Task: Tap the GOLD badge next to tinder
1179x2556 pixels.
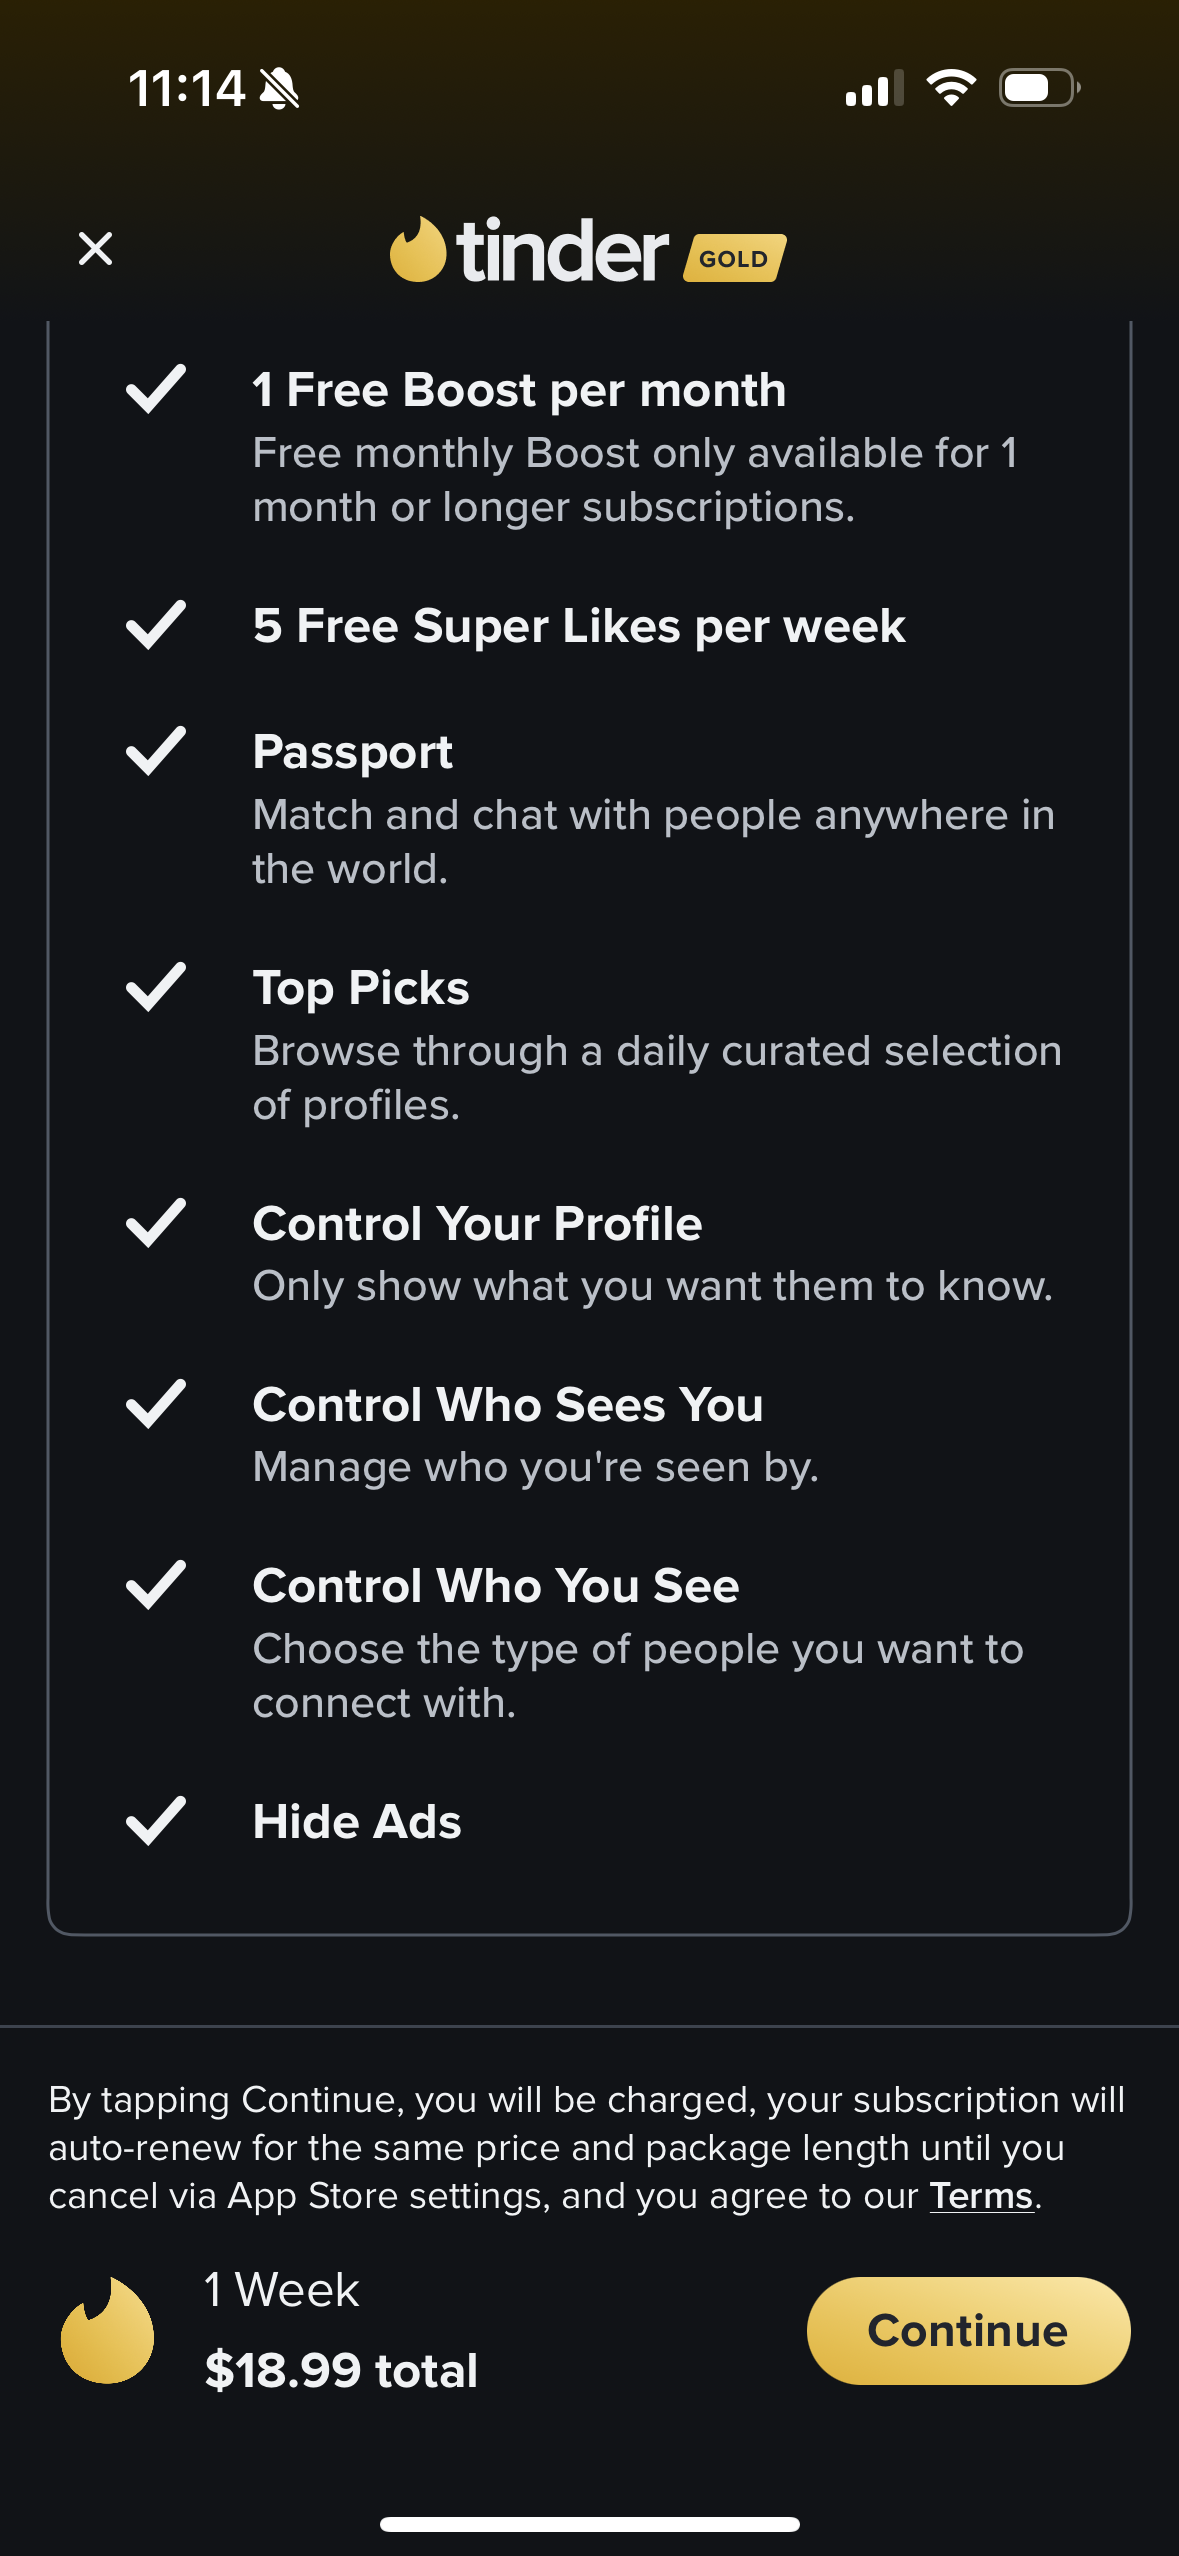Action: tap(734, 258)
